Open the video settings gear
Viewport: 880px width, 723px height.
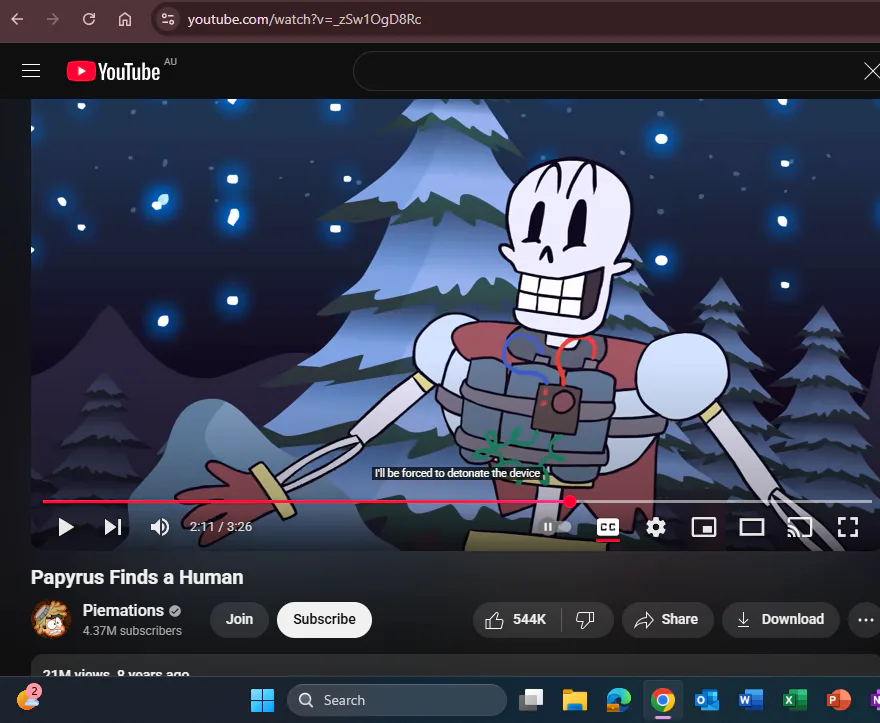[656, 527]
